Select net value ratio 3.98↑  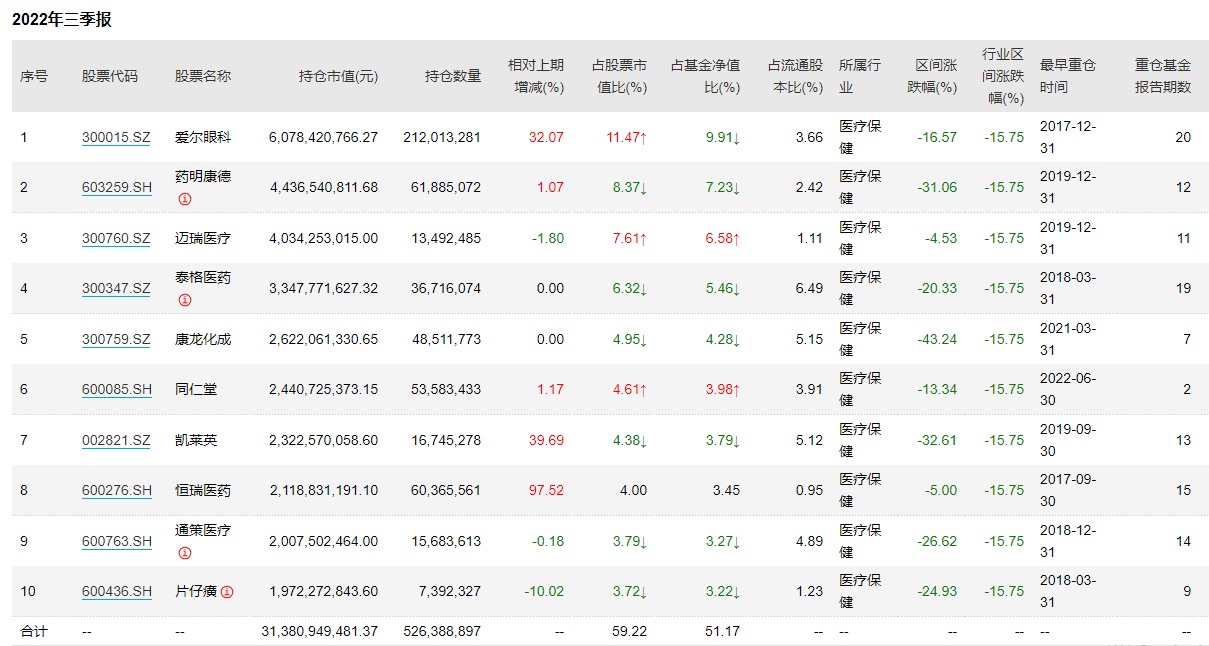[x=722, y=390]
